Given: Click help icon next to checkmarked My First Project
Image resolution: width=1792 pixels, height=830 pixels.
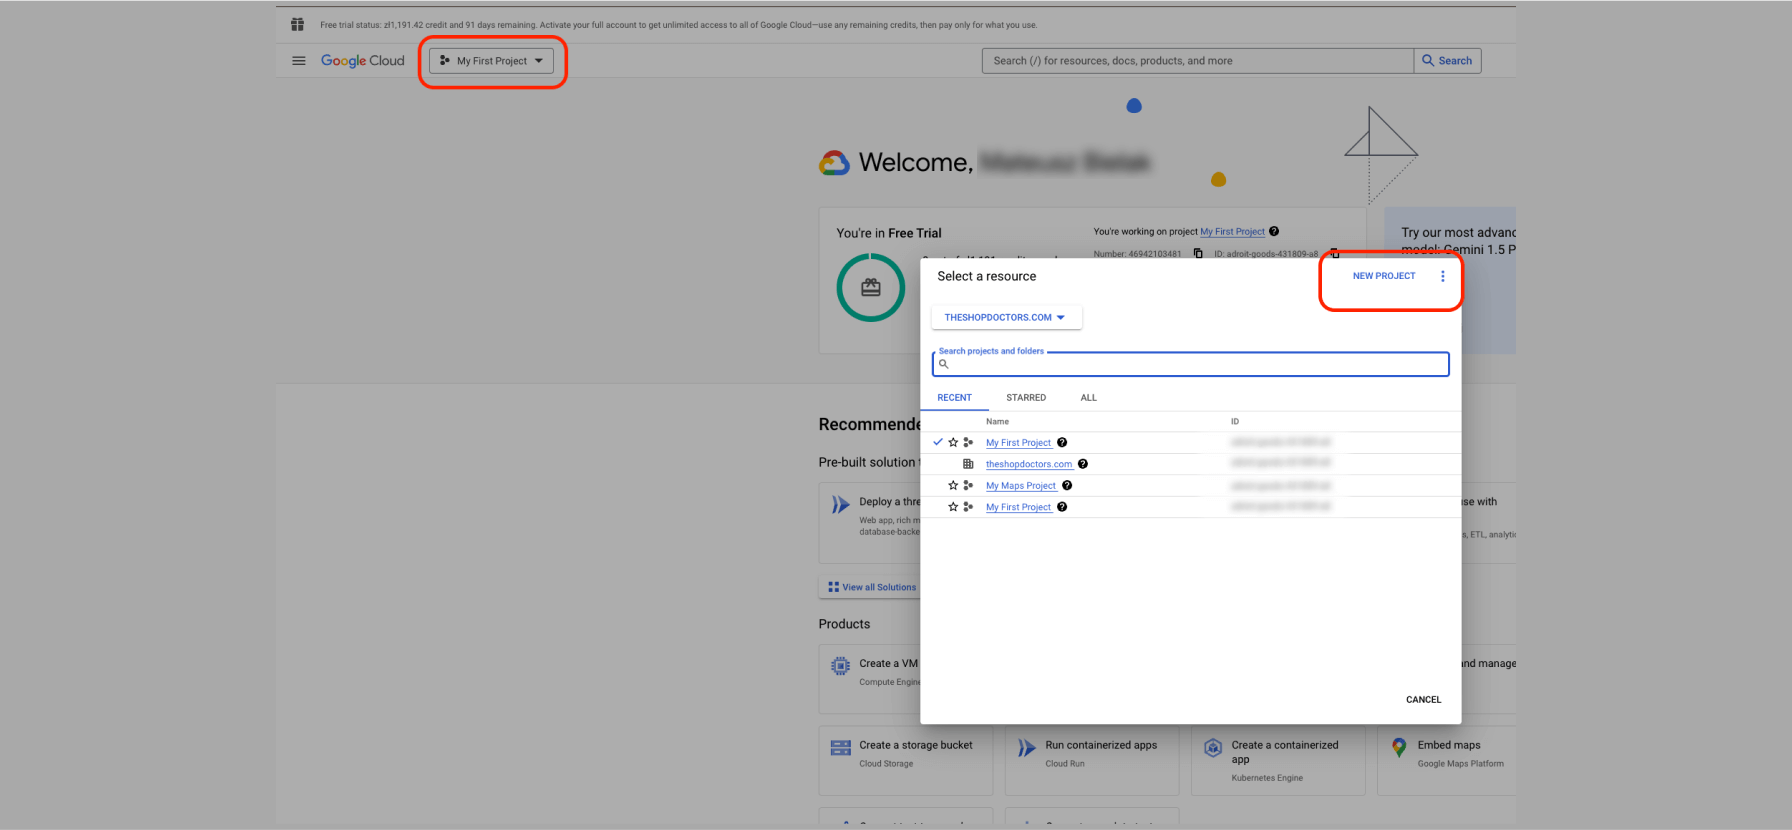Looking at the screenshot, I should click(x=1062, y=443).
